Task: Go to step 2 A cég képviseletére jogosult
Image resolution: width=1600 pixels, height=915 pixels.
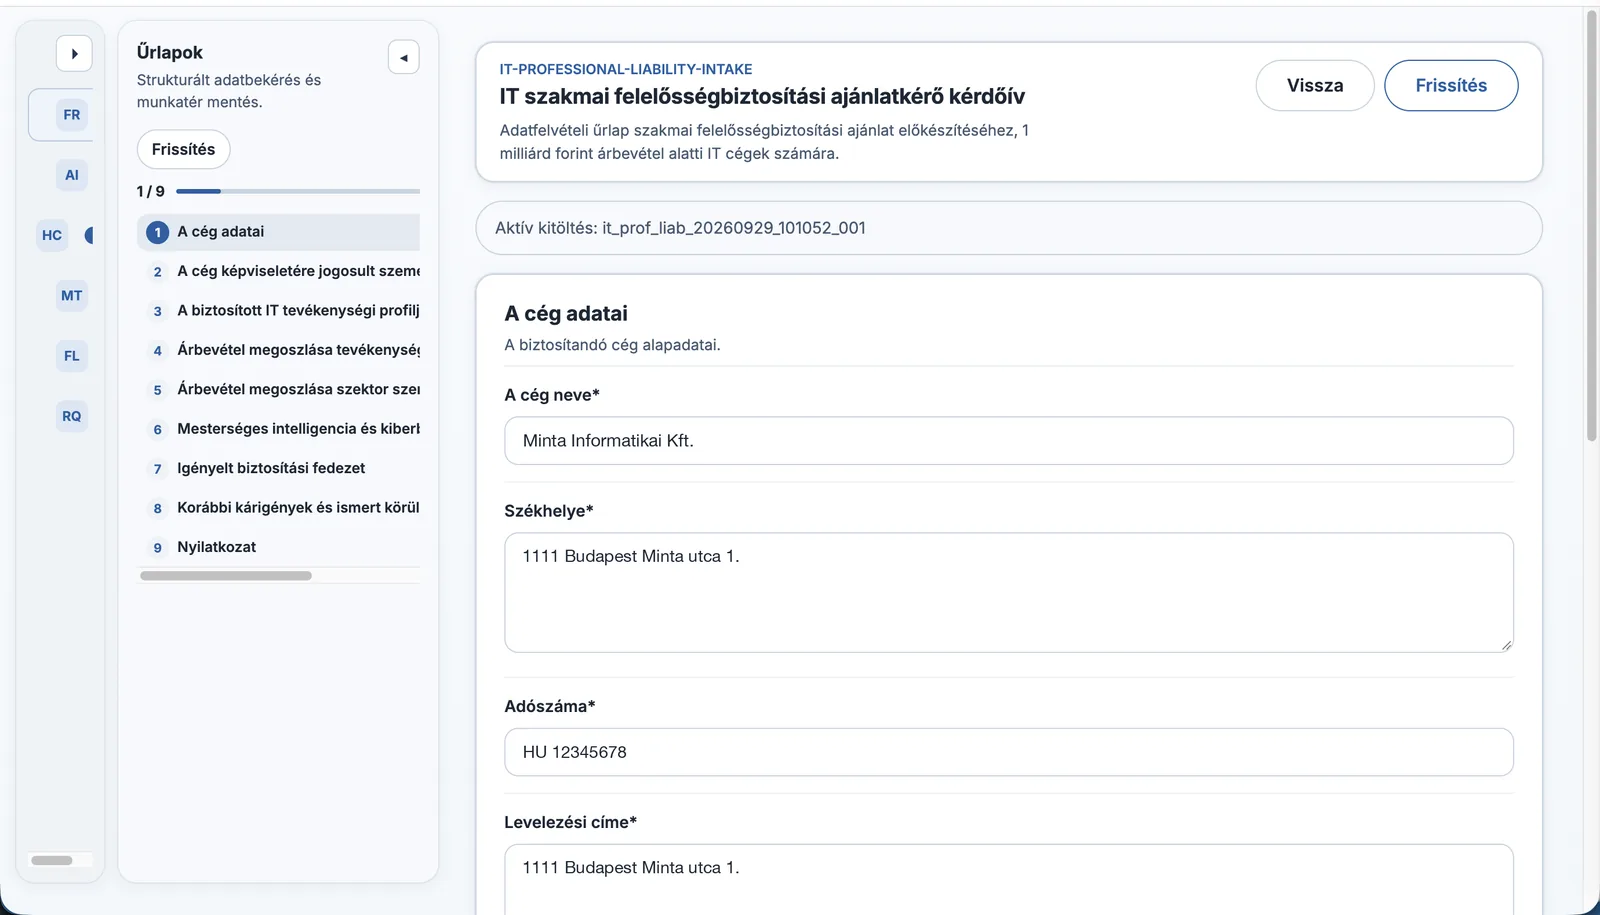Action: (278, 271)
